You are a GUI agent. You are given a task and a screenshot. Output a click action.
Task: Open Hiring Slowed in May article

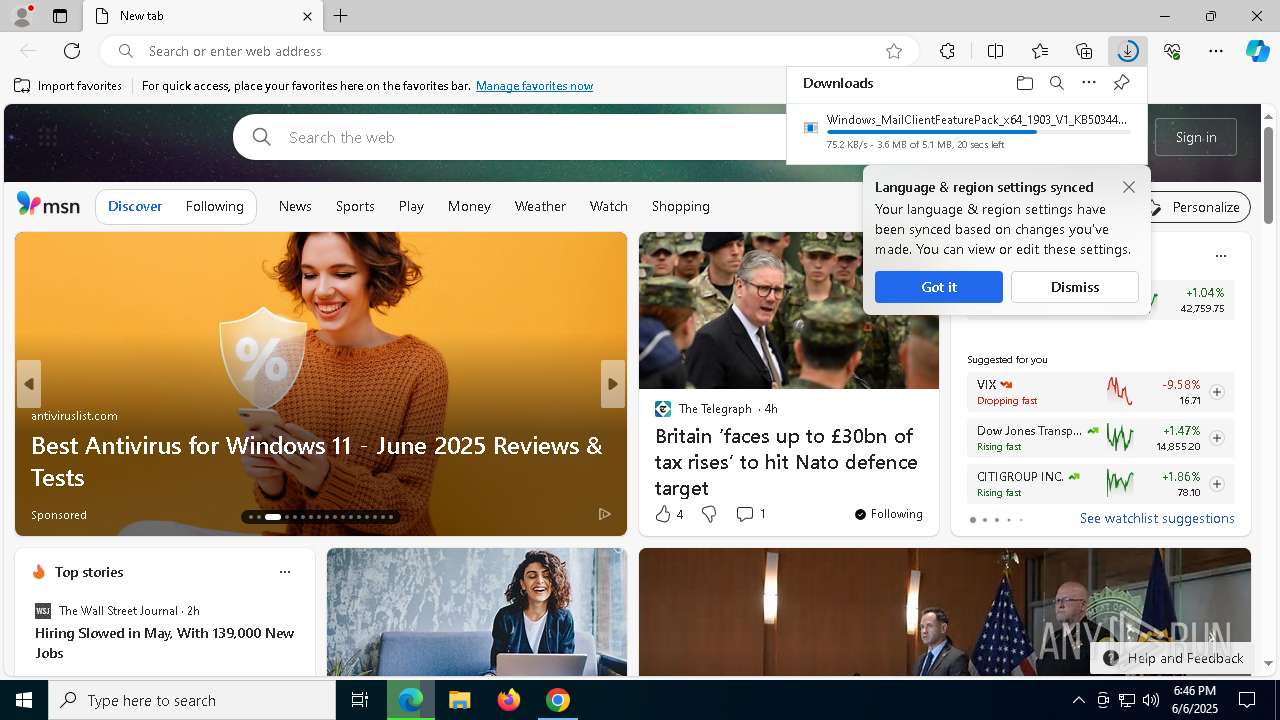pyautogui.click(x=165, y=643)
